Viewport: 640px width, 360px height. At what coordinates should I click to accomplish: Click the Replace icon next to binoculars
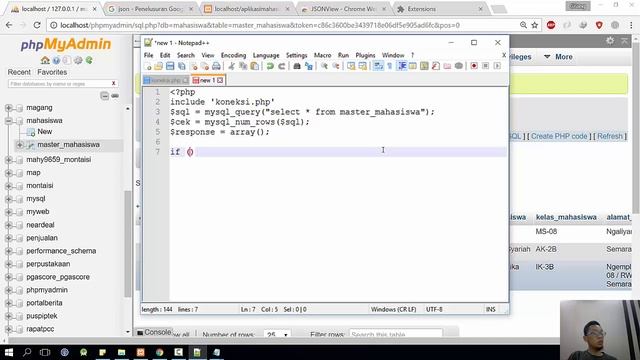pos(309,66)
